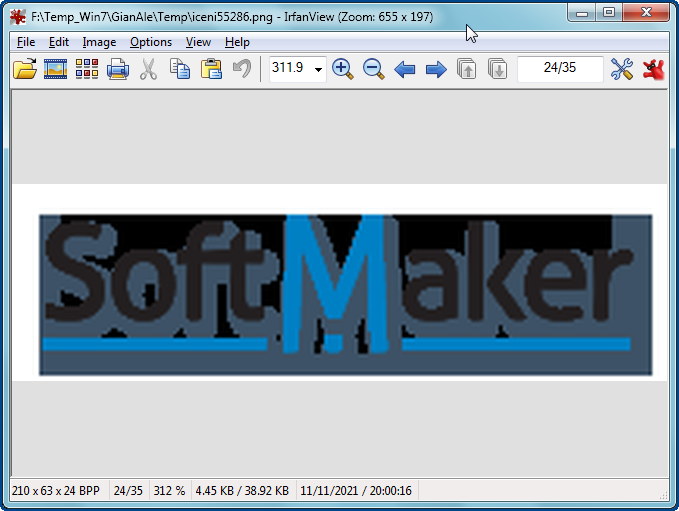Click the 24/35 image index field

click(x=560, y=69)
